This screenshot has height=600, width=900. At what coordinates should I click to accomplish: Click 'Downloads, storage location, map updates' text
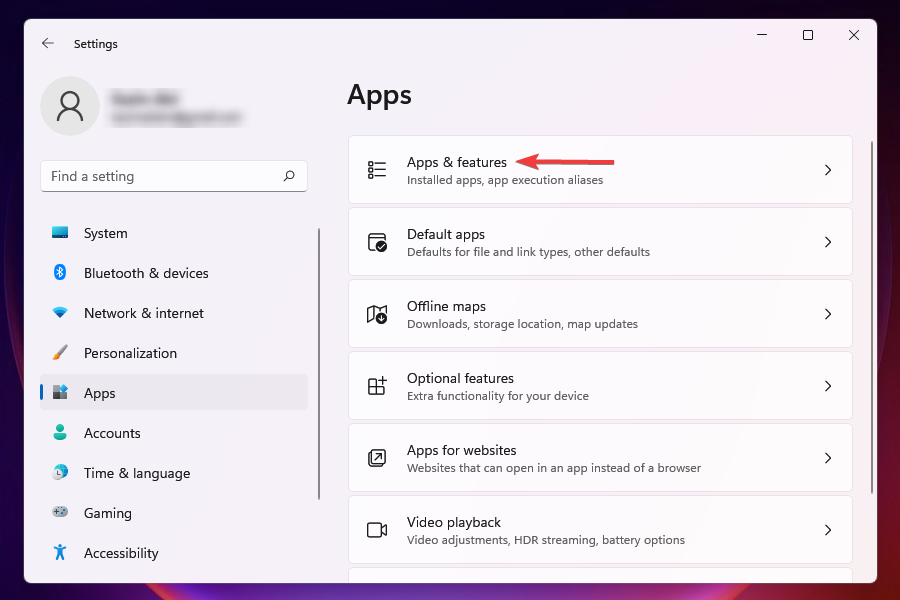click(522, 324)
